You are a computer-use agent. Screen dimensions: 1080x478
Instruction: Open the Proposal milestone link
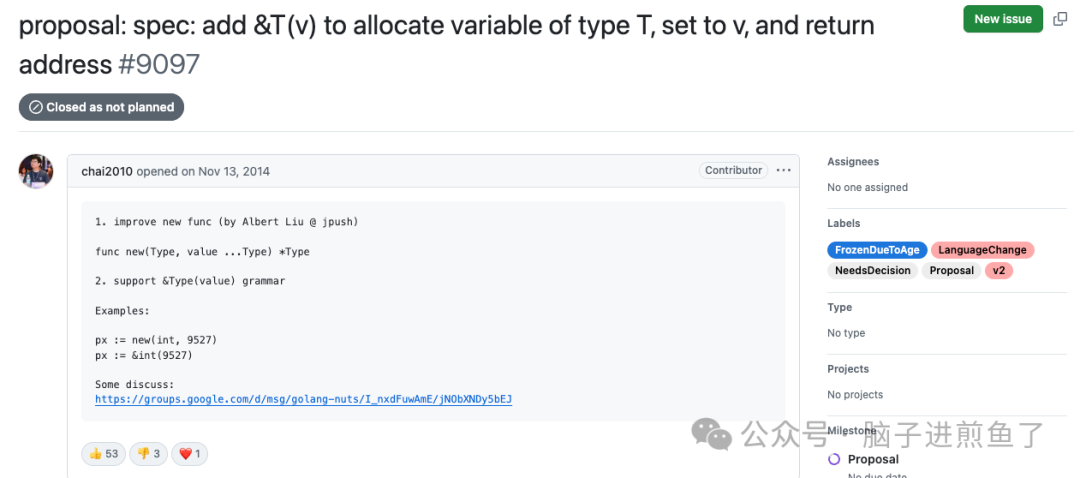coord(873,459)
